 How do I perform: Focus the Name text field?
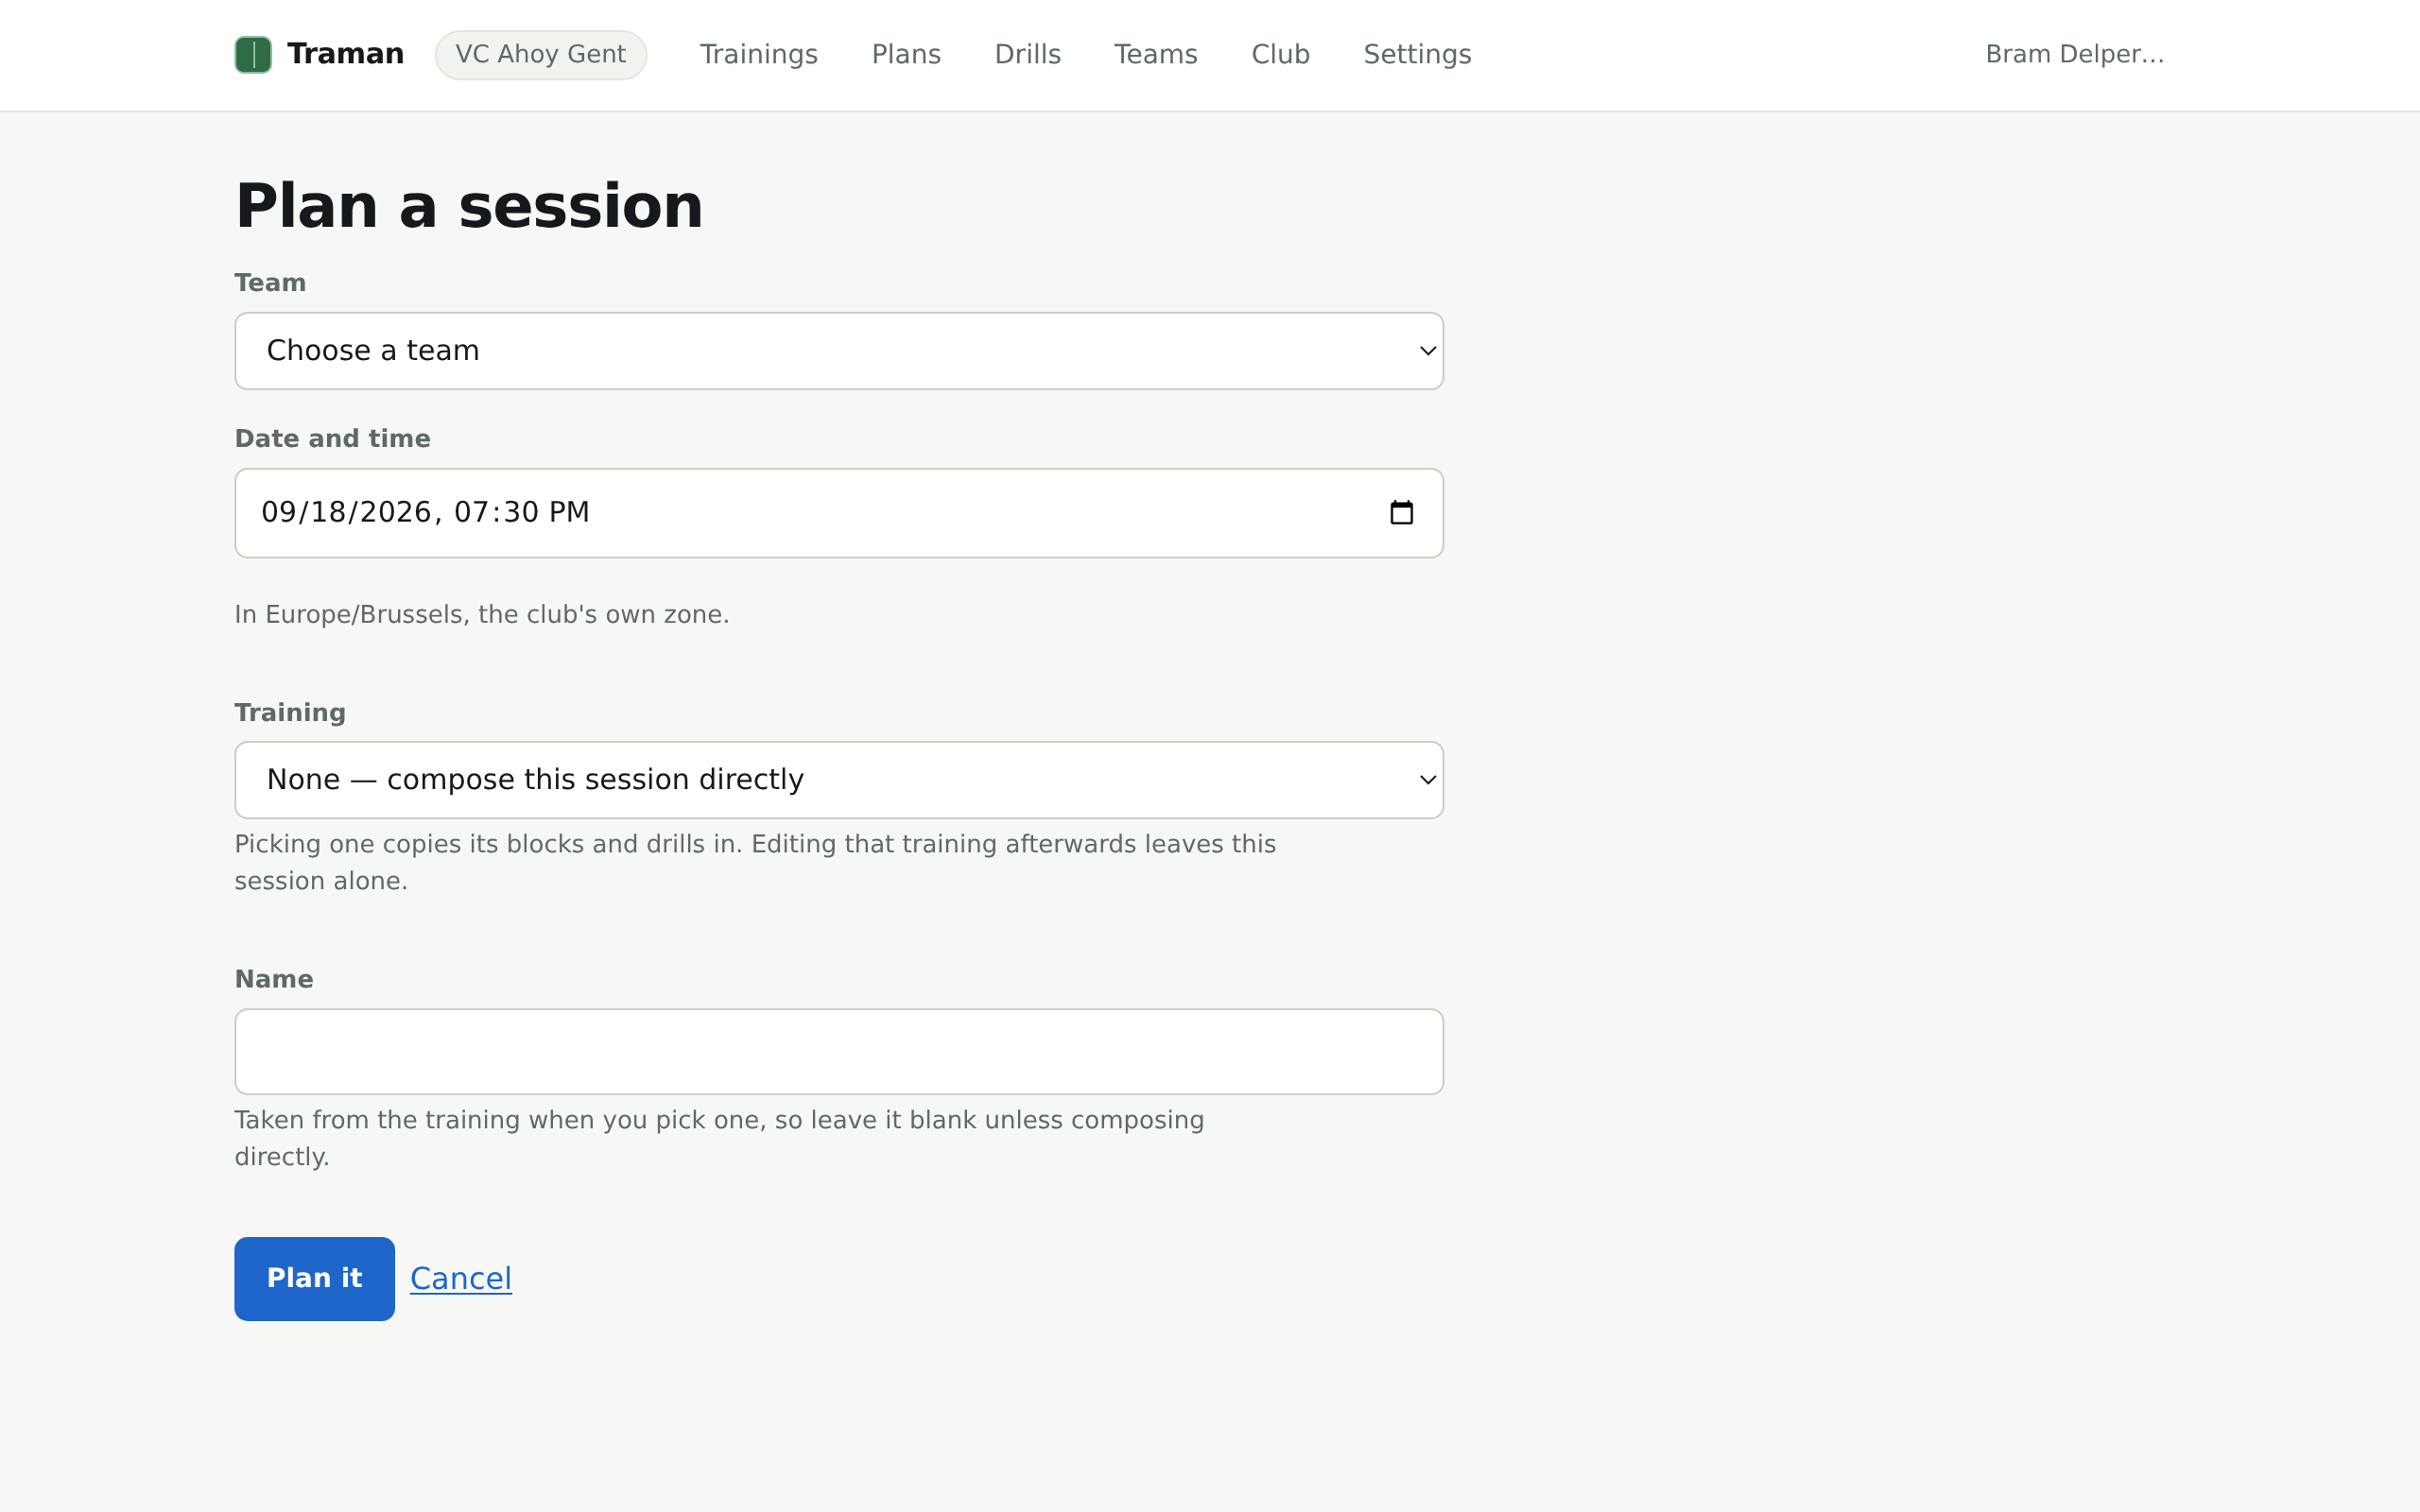pos(839,1051)
